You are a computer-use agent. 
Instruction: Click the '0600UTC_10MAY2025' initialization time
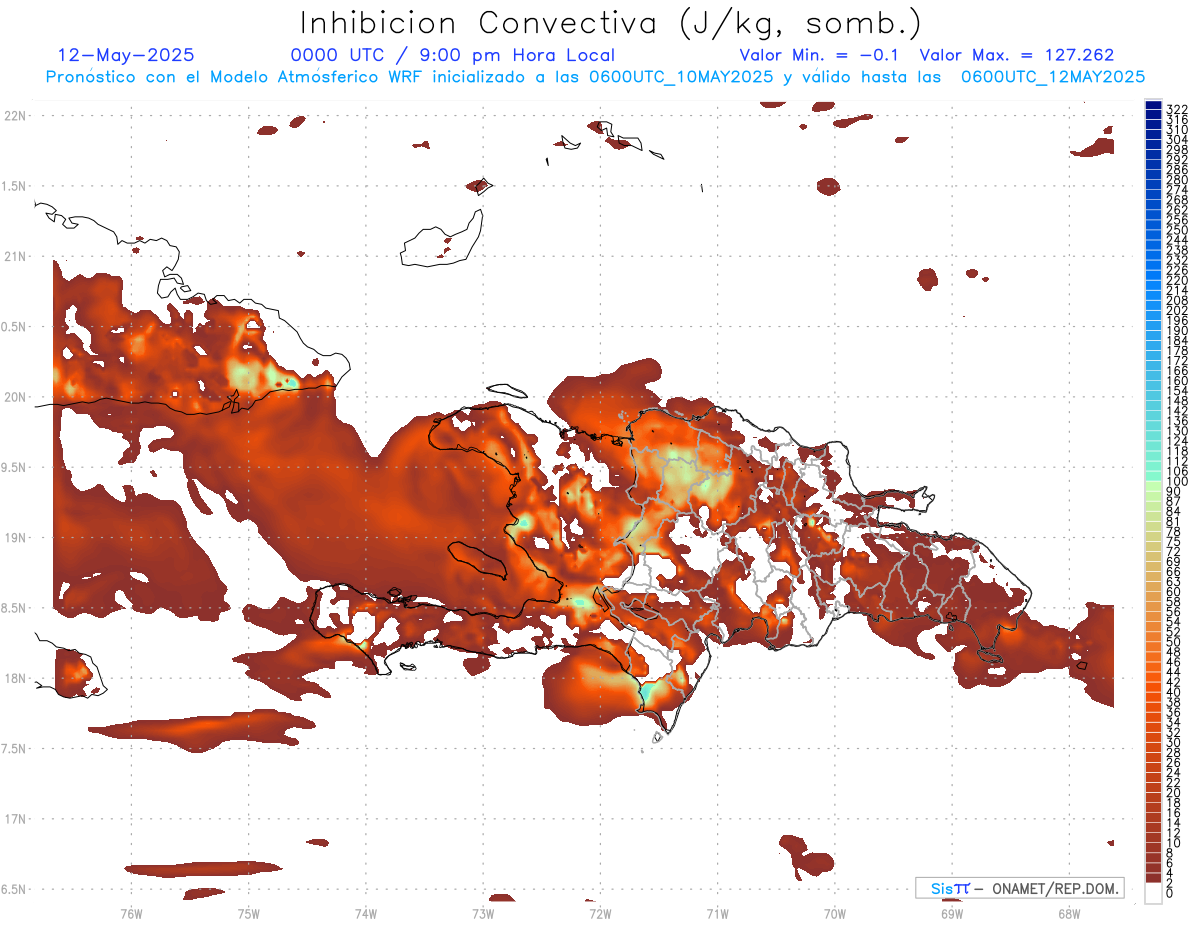680,76
